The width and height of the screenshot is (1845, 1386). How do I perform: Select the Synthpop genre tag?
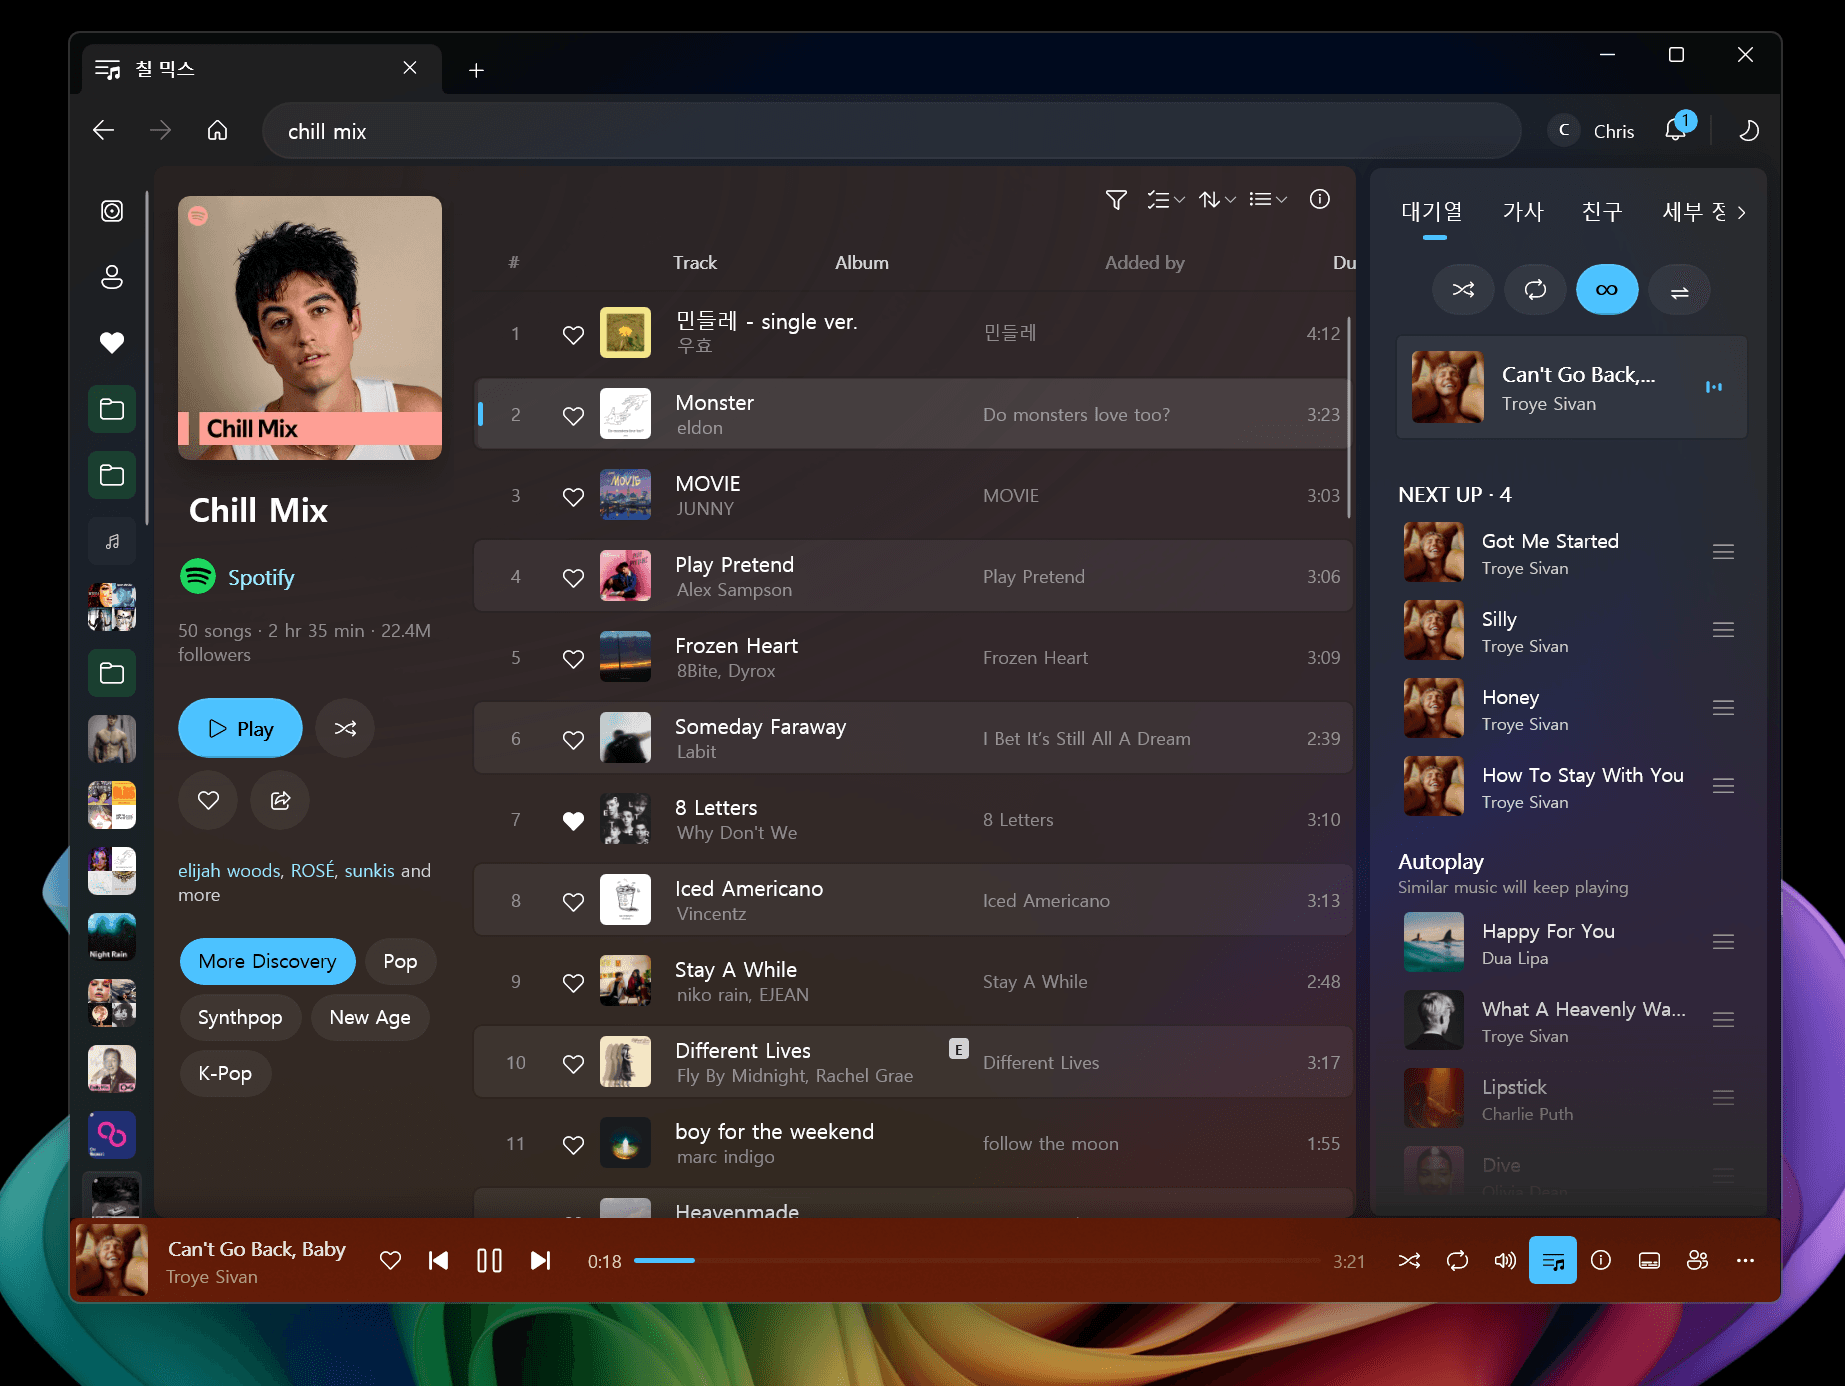point(240,1017)
